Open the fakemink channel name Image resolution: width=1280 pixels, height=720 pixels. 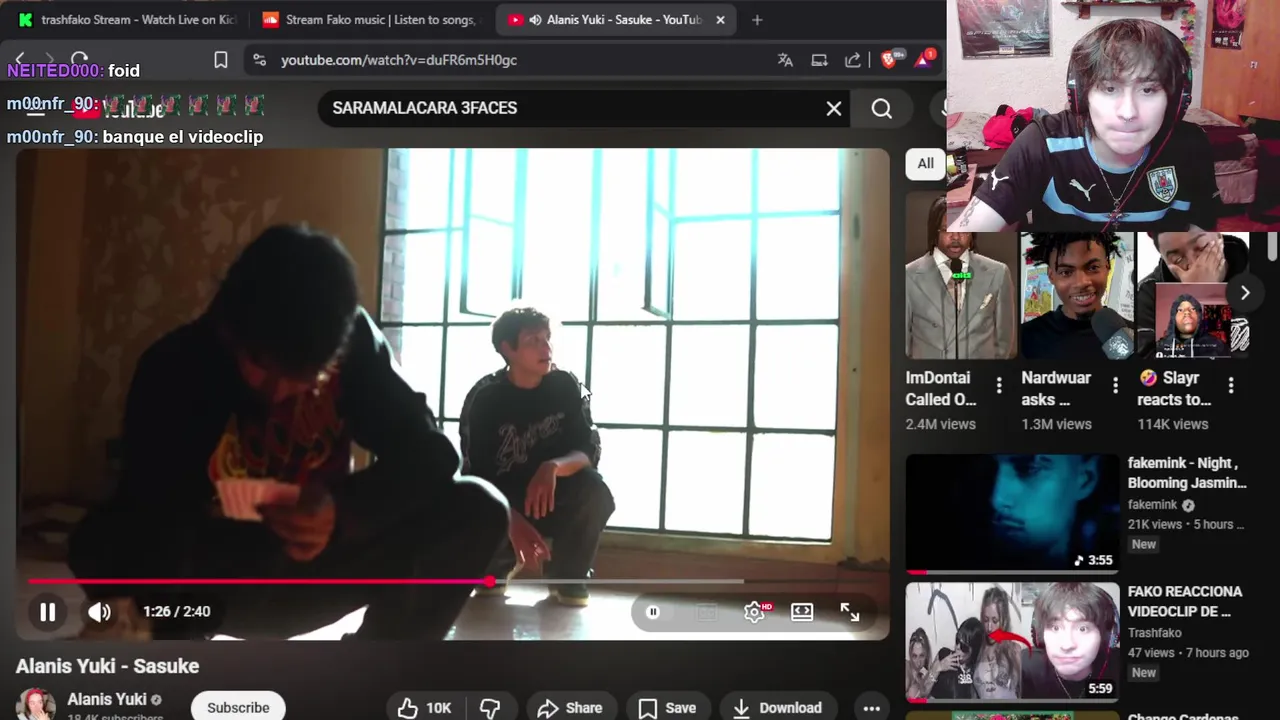click(x=1153, y=505)
